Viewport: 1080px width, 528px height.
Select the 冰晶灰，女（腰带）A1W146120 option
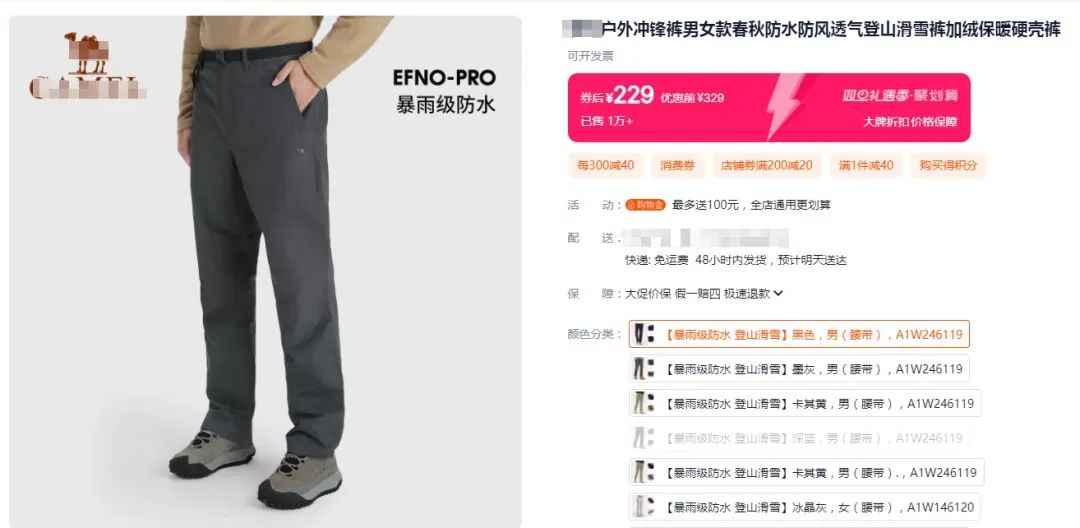coord(805,507)
